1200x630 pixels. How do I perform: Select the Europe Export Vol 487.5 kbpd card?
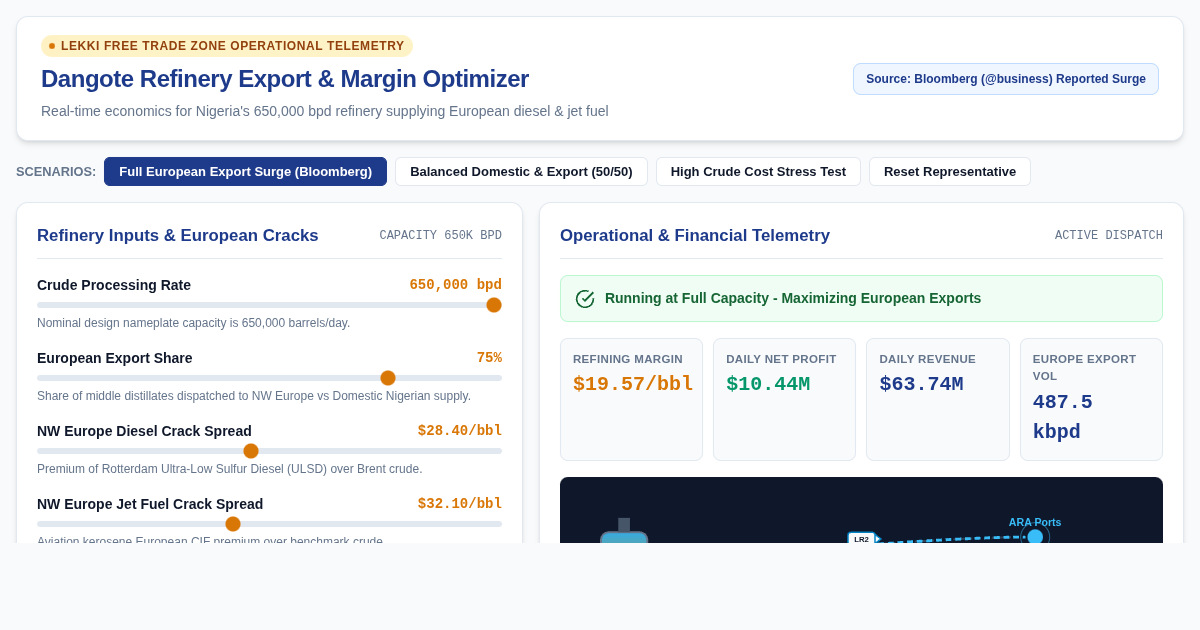[1091, 399]
